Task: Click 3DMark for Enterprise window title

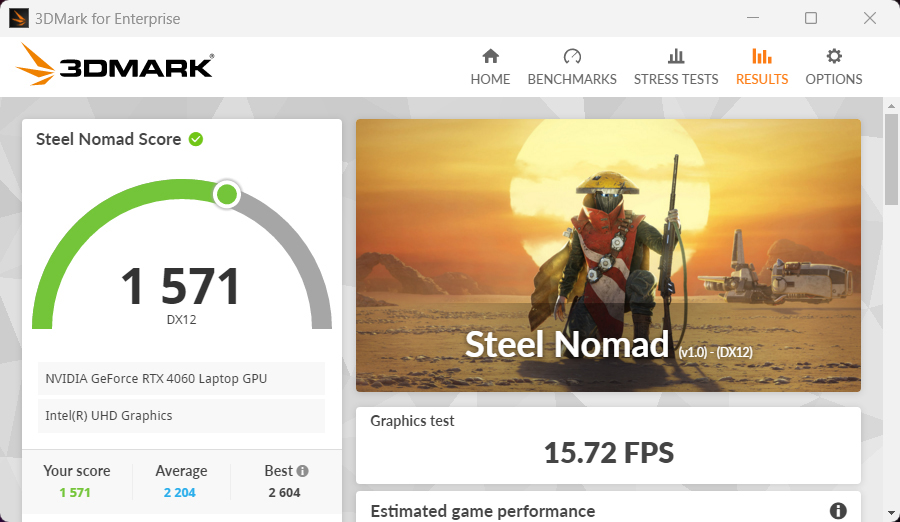Action: click(x=107, y=18)
